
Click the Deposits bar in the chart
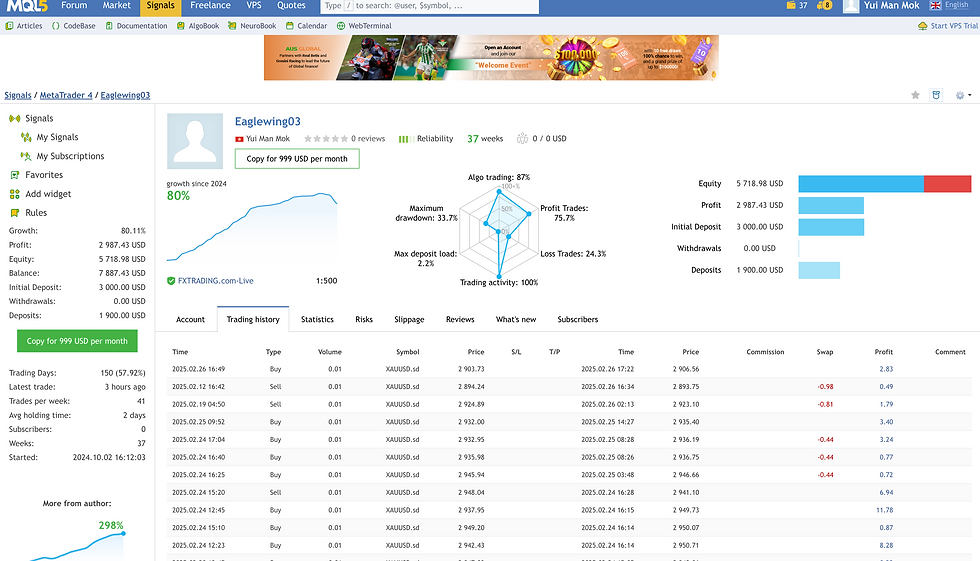coord(819,270)
